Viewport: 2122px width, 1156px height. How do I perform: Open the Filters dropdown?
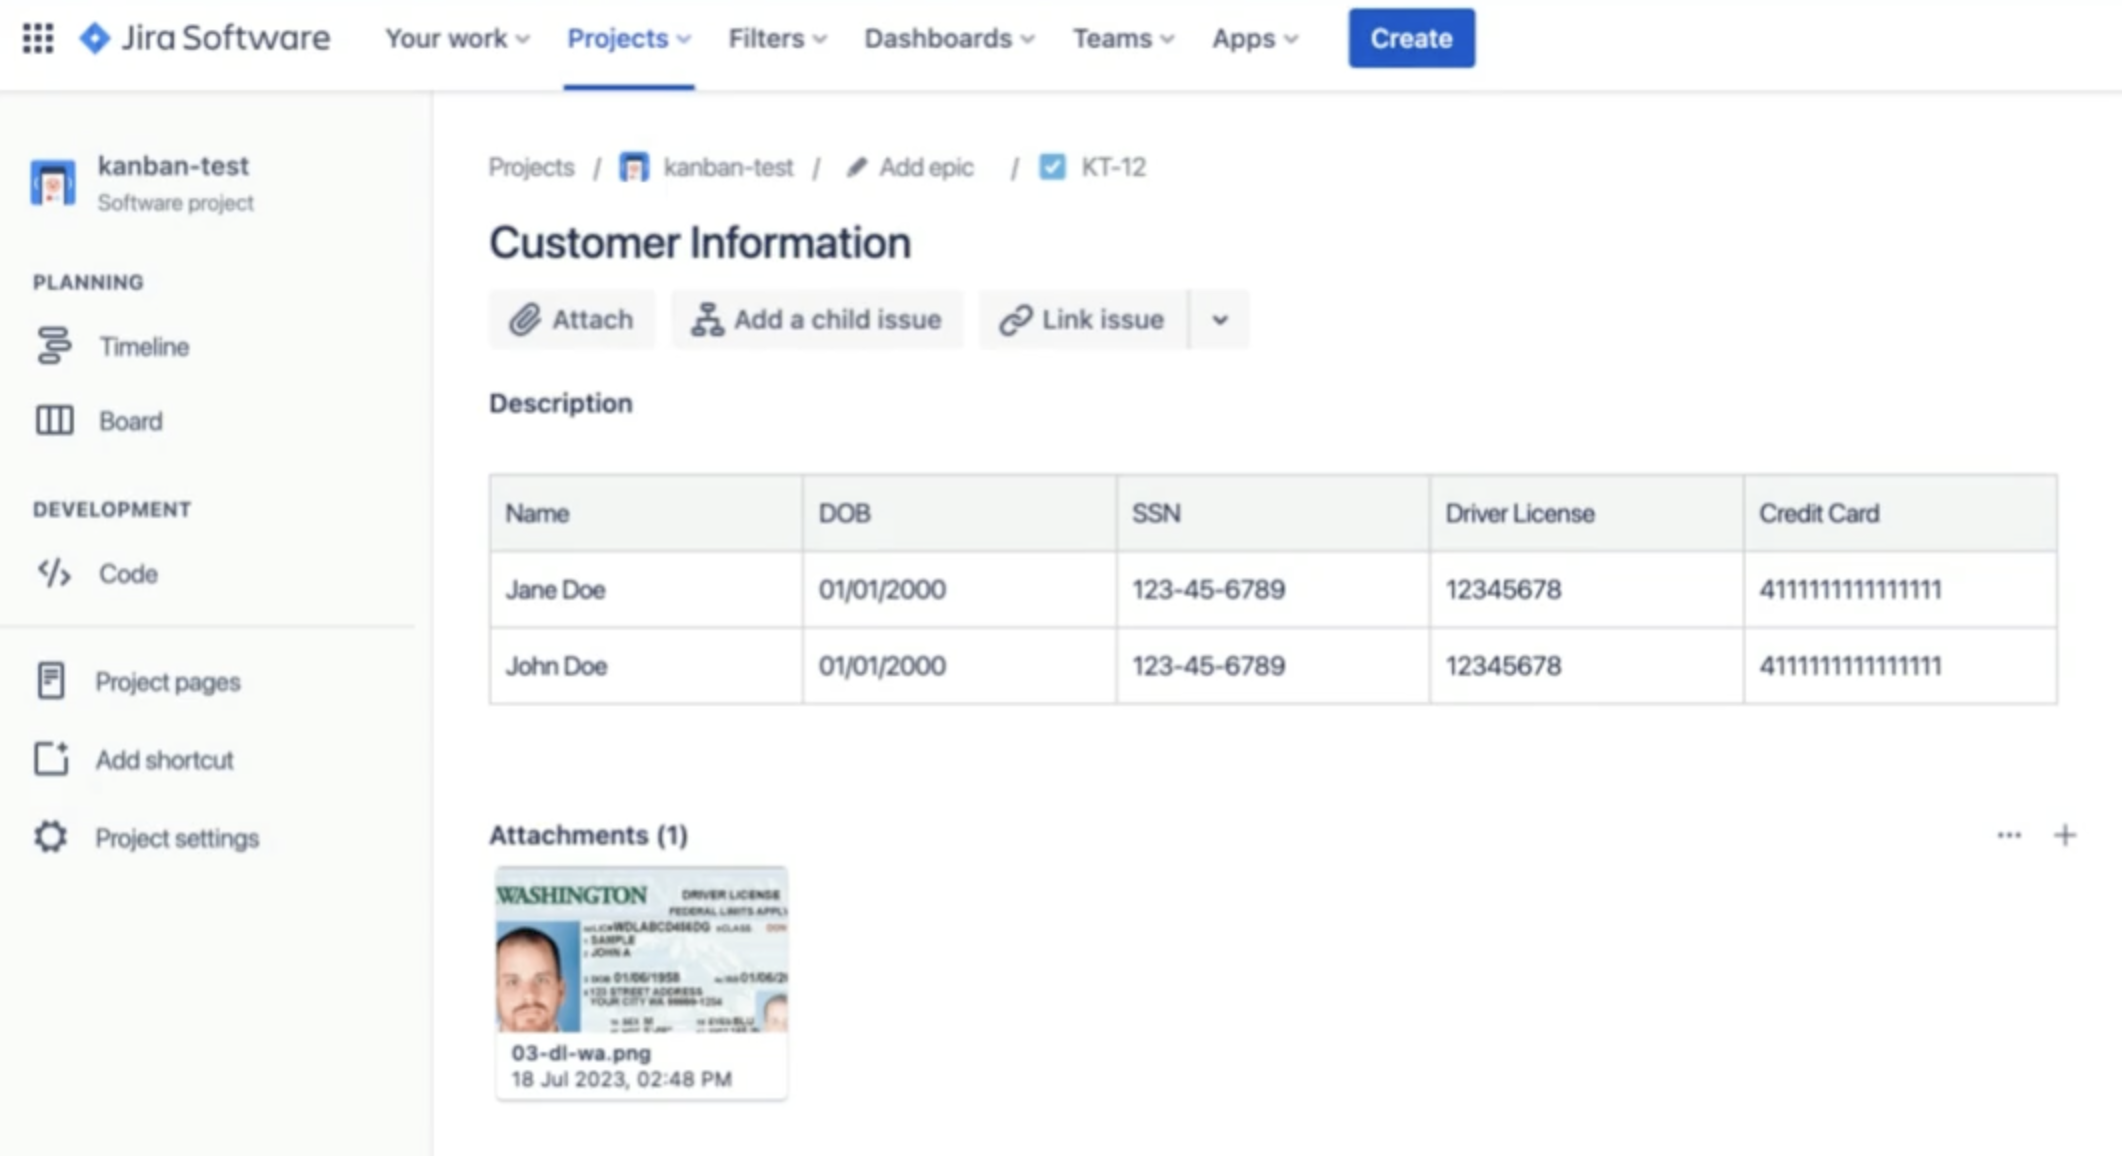pos(777,38)
